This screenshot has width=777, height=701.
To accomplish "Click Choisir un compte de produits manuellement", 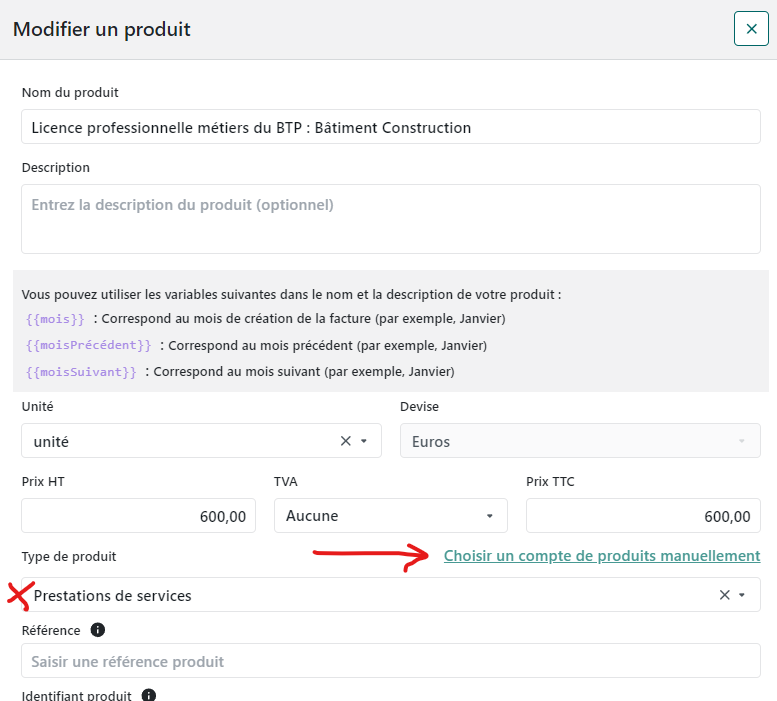I will point(602,555).
